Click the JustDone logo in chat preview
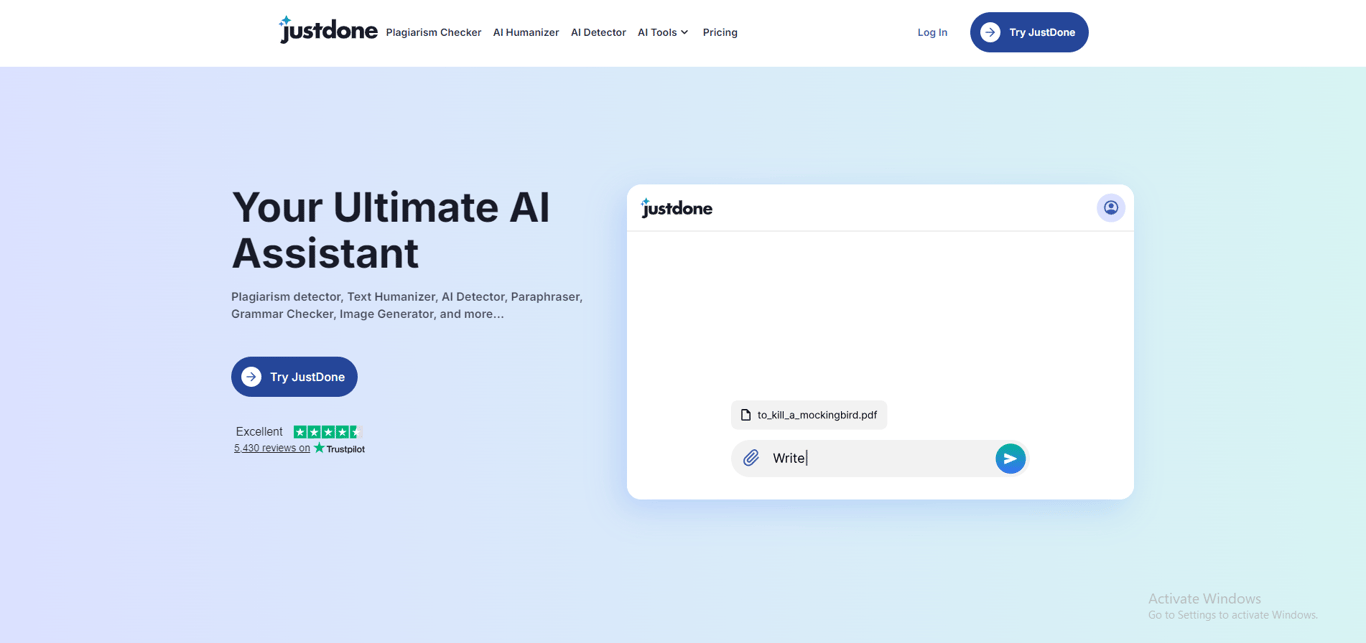This screenshot has width=1366, height=643. [x=676, y=208]
